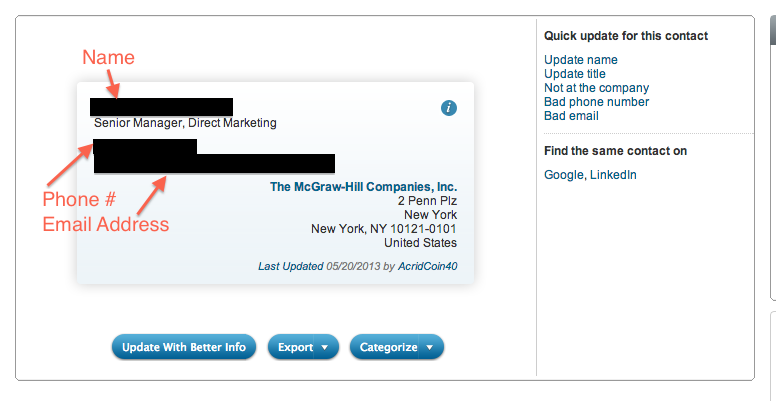Find the same contact on LinkedIn
The image size is (776, 401).
pos(613,175)
